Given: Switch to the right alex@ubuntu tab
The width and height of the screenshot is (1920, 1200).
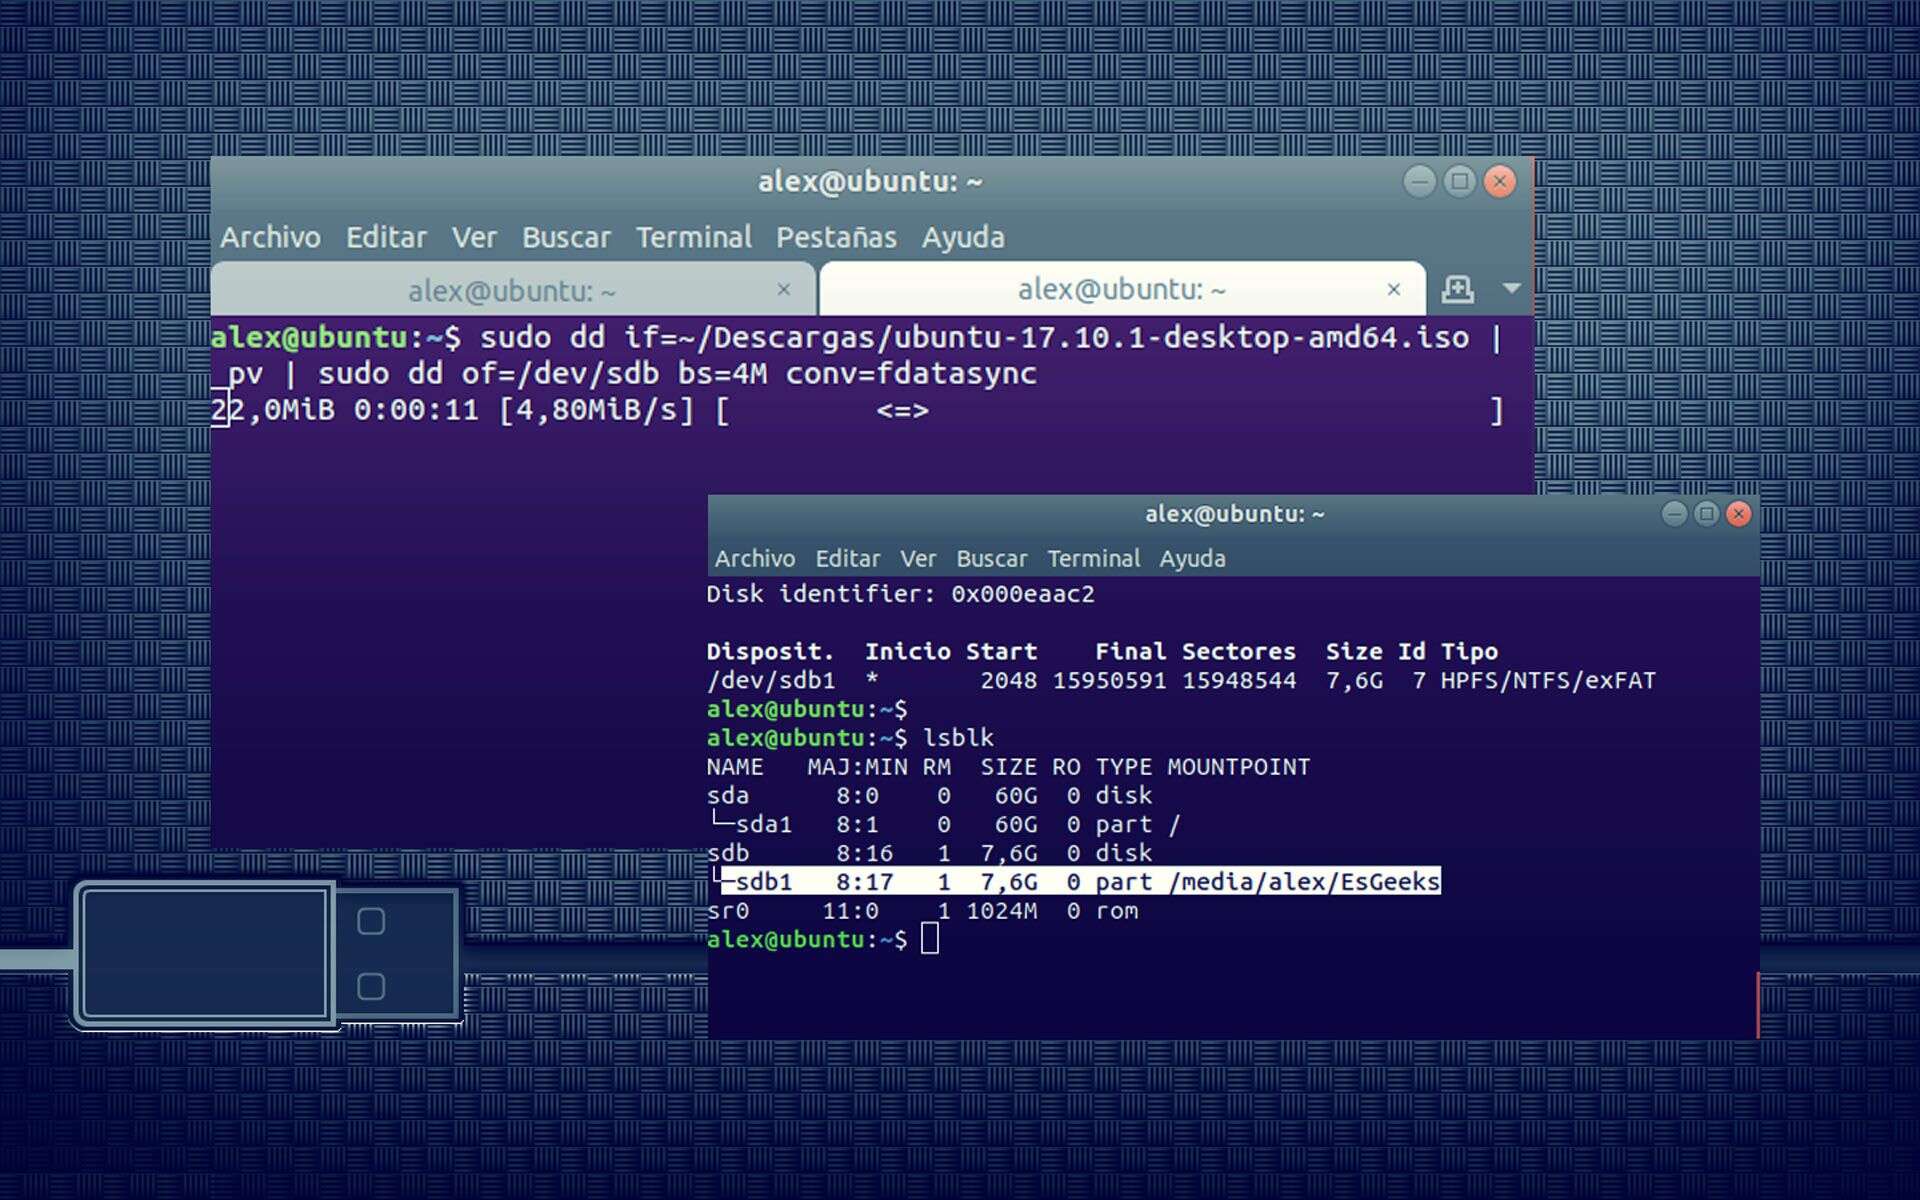Looking at the screenshot, I should [x=1120, y=289].
